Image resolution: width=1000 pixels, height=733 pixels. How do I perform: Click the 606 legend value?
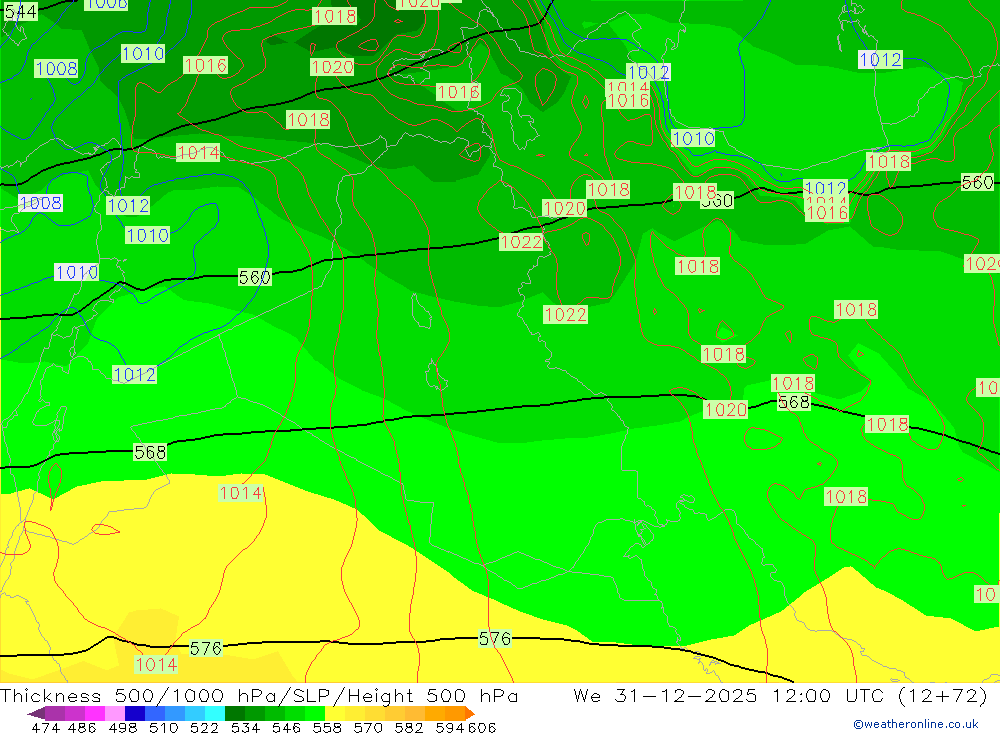[481, 727]
